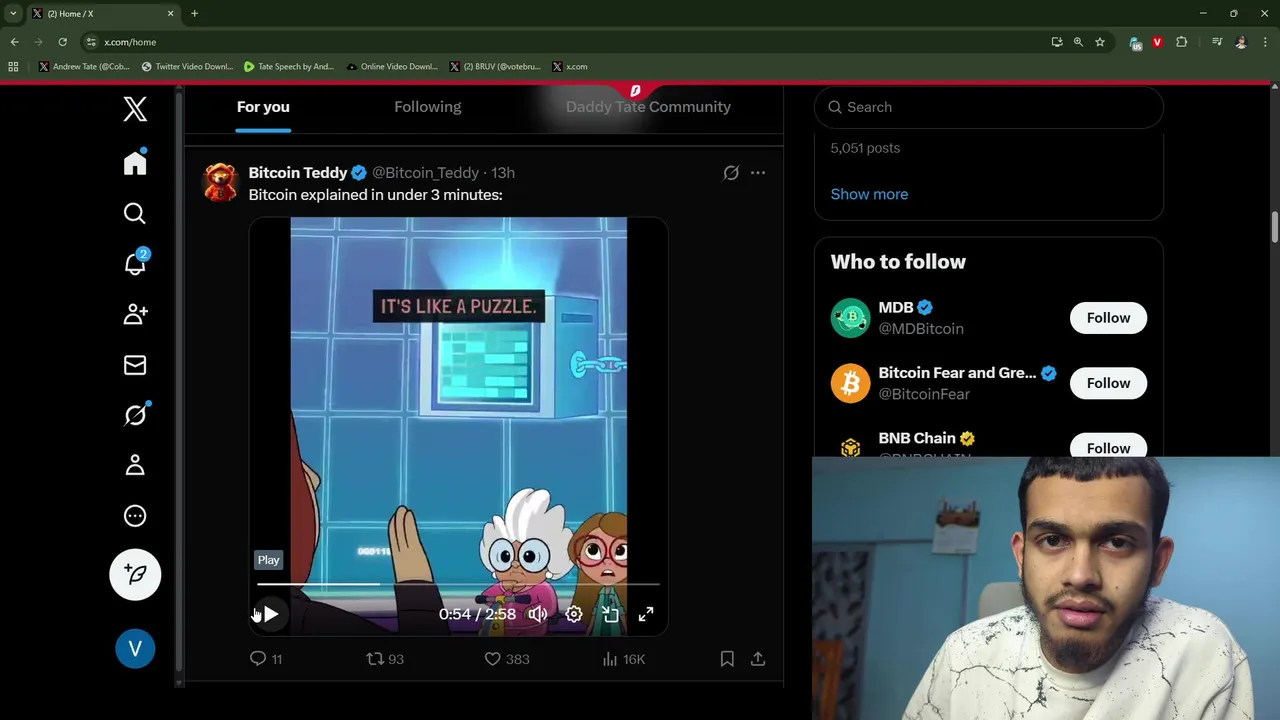Open Chrome profile avatar icon
The height and width of the screenshot is (720, 1280).
[1241, 42]
